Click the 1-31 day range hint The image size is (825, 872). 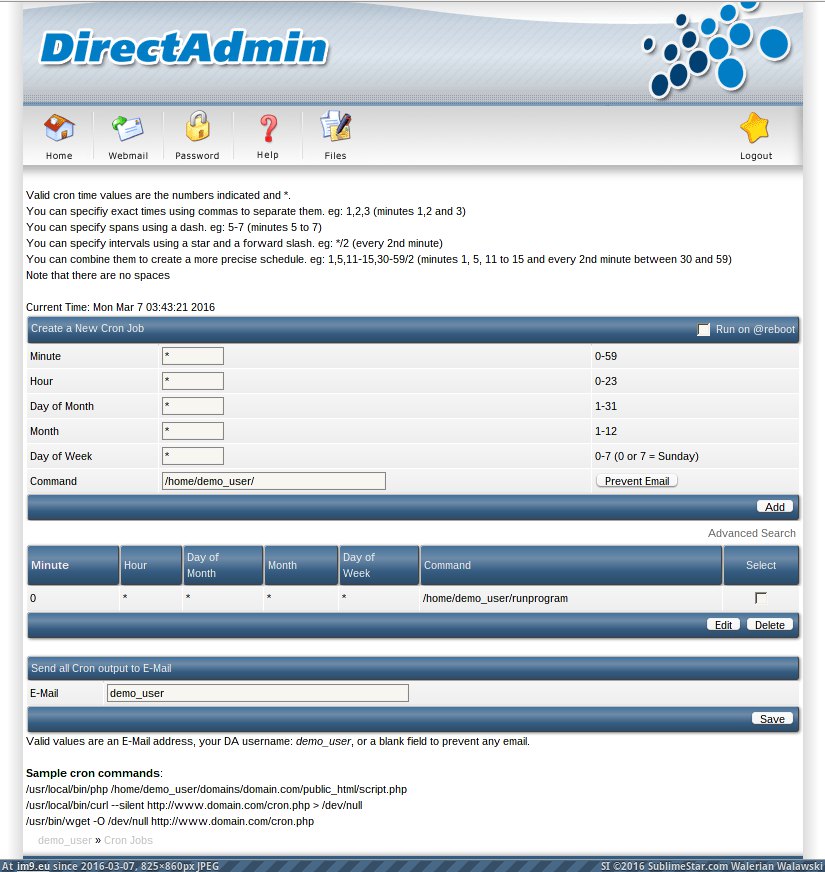click(x=606, y=406)
